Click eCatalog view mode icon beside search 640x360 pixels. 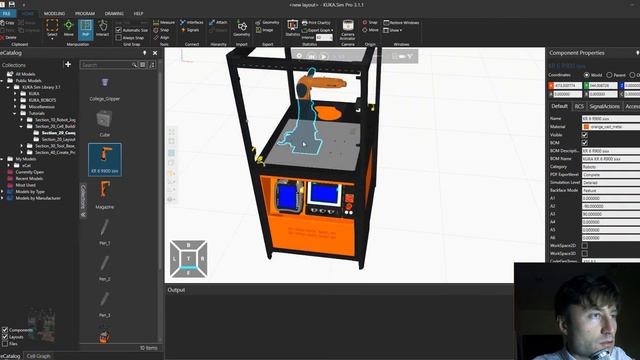(x=142, y=65)
